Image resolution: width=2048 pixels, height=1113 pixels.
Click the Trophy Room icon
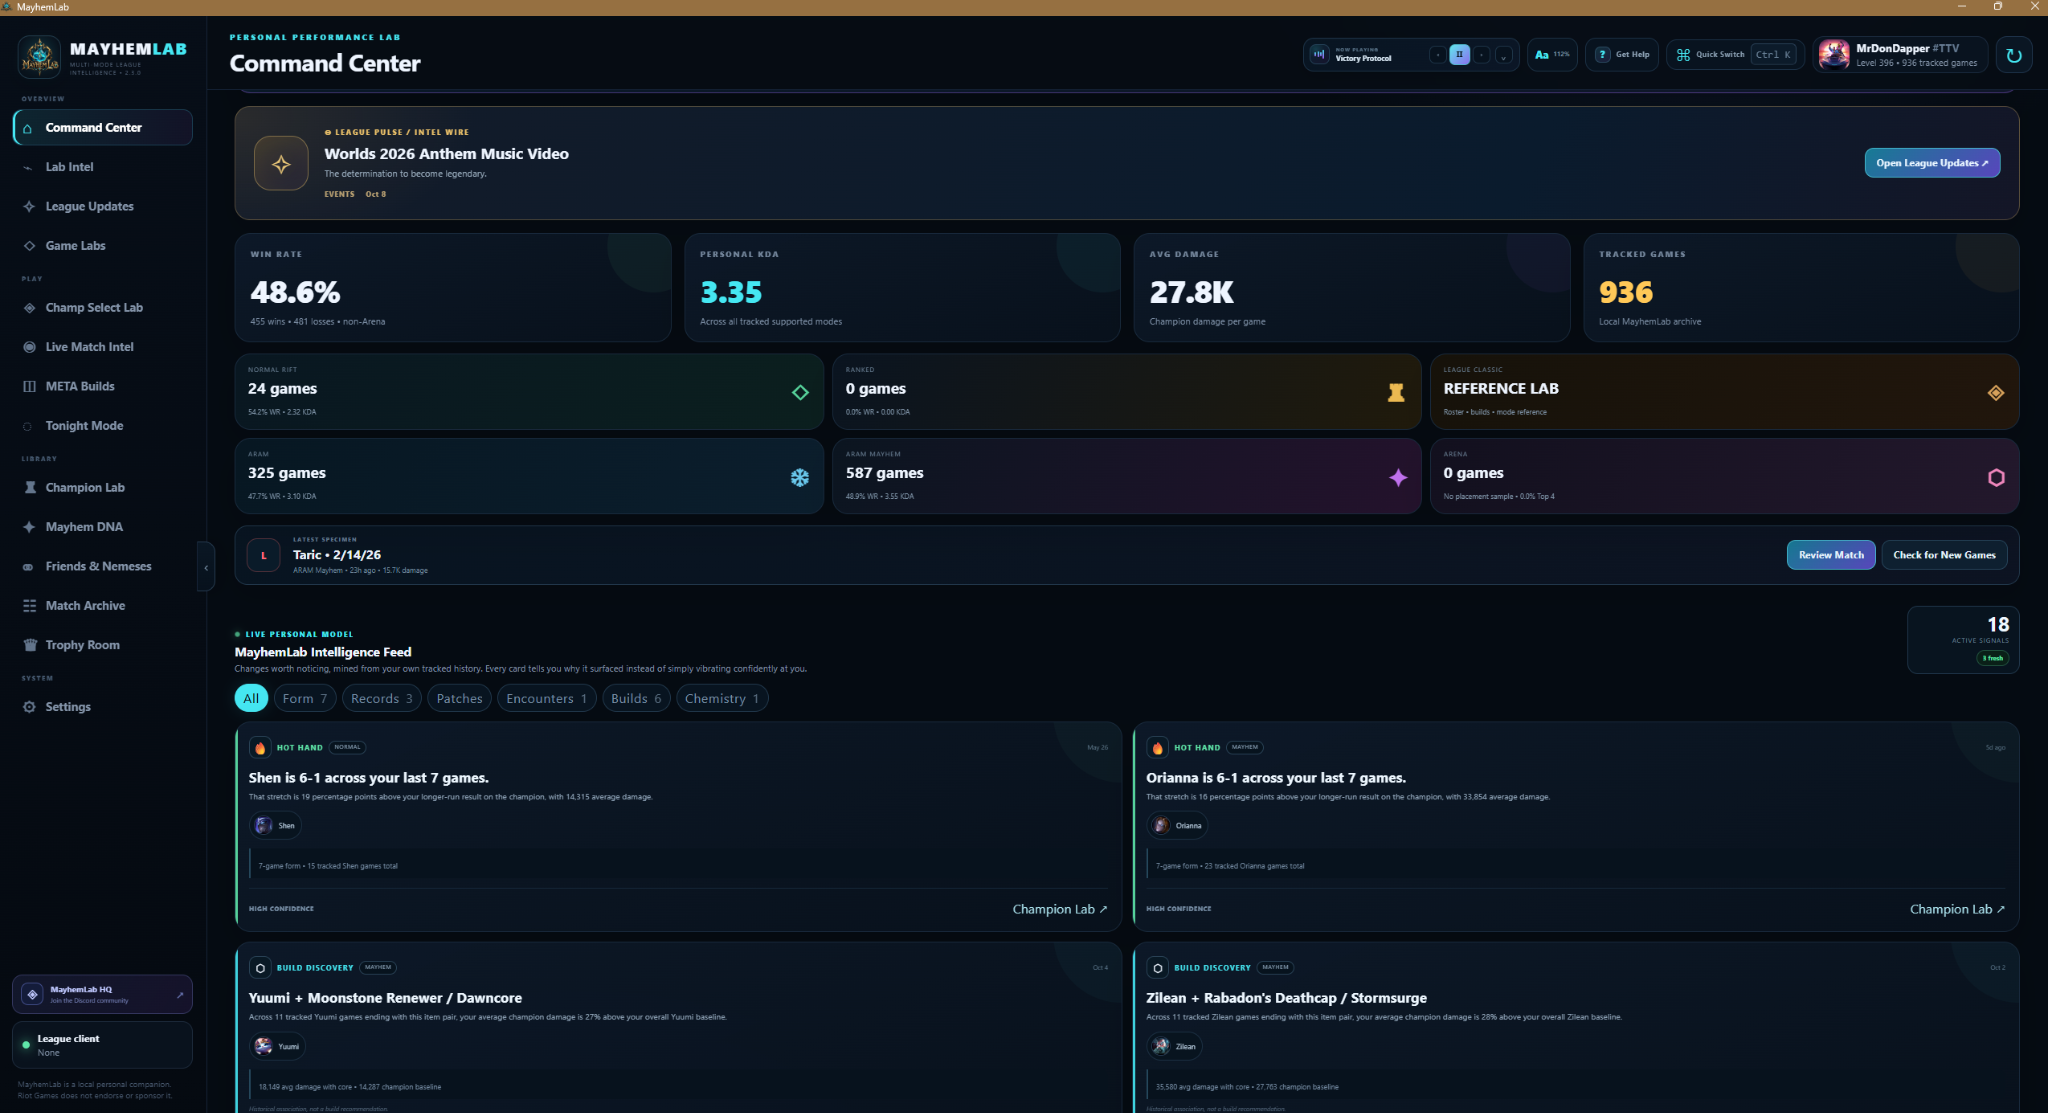pos(29,645)
